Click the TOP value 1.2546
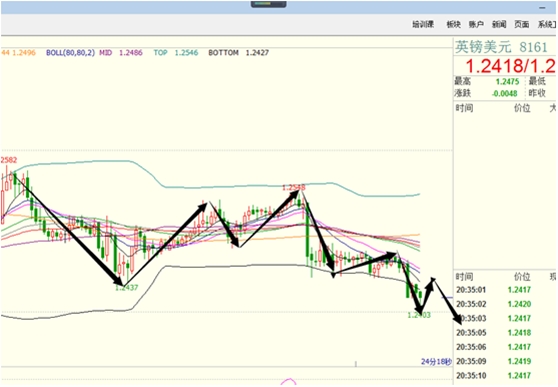 186,53
